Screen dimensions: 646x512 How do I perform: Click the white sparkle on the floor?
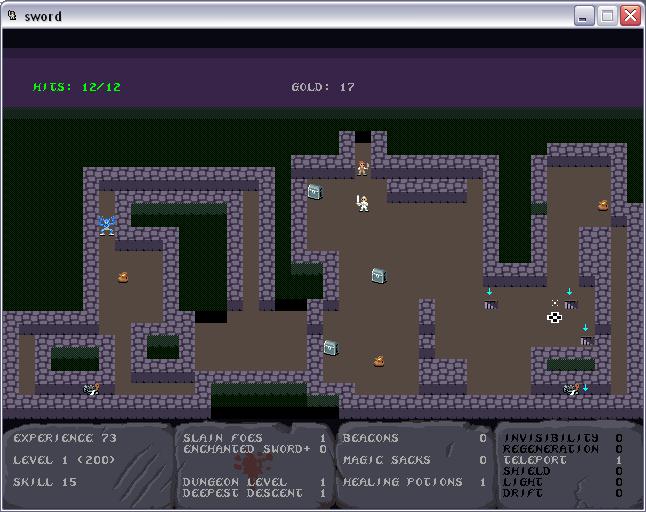coord(555,303)
